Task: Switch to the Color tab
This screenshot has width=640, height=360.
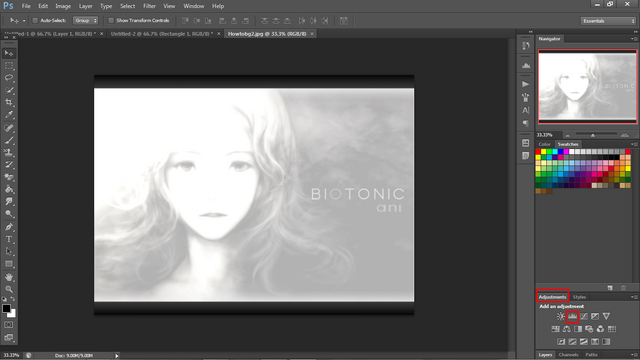Action: (x=544, y=144)
